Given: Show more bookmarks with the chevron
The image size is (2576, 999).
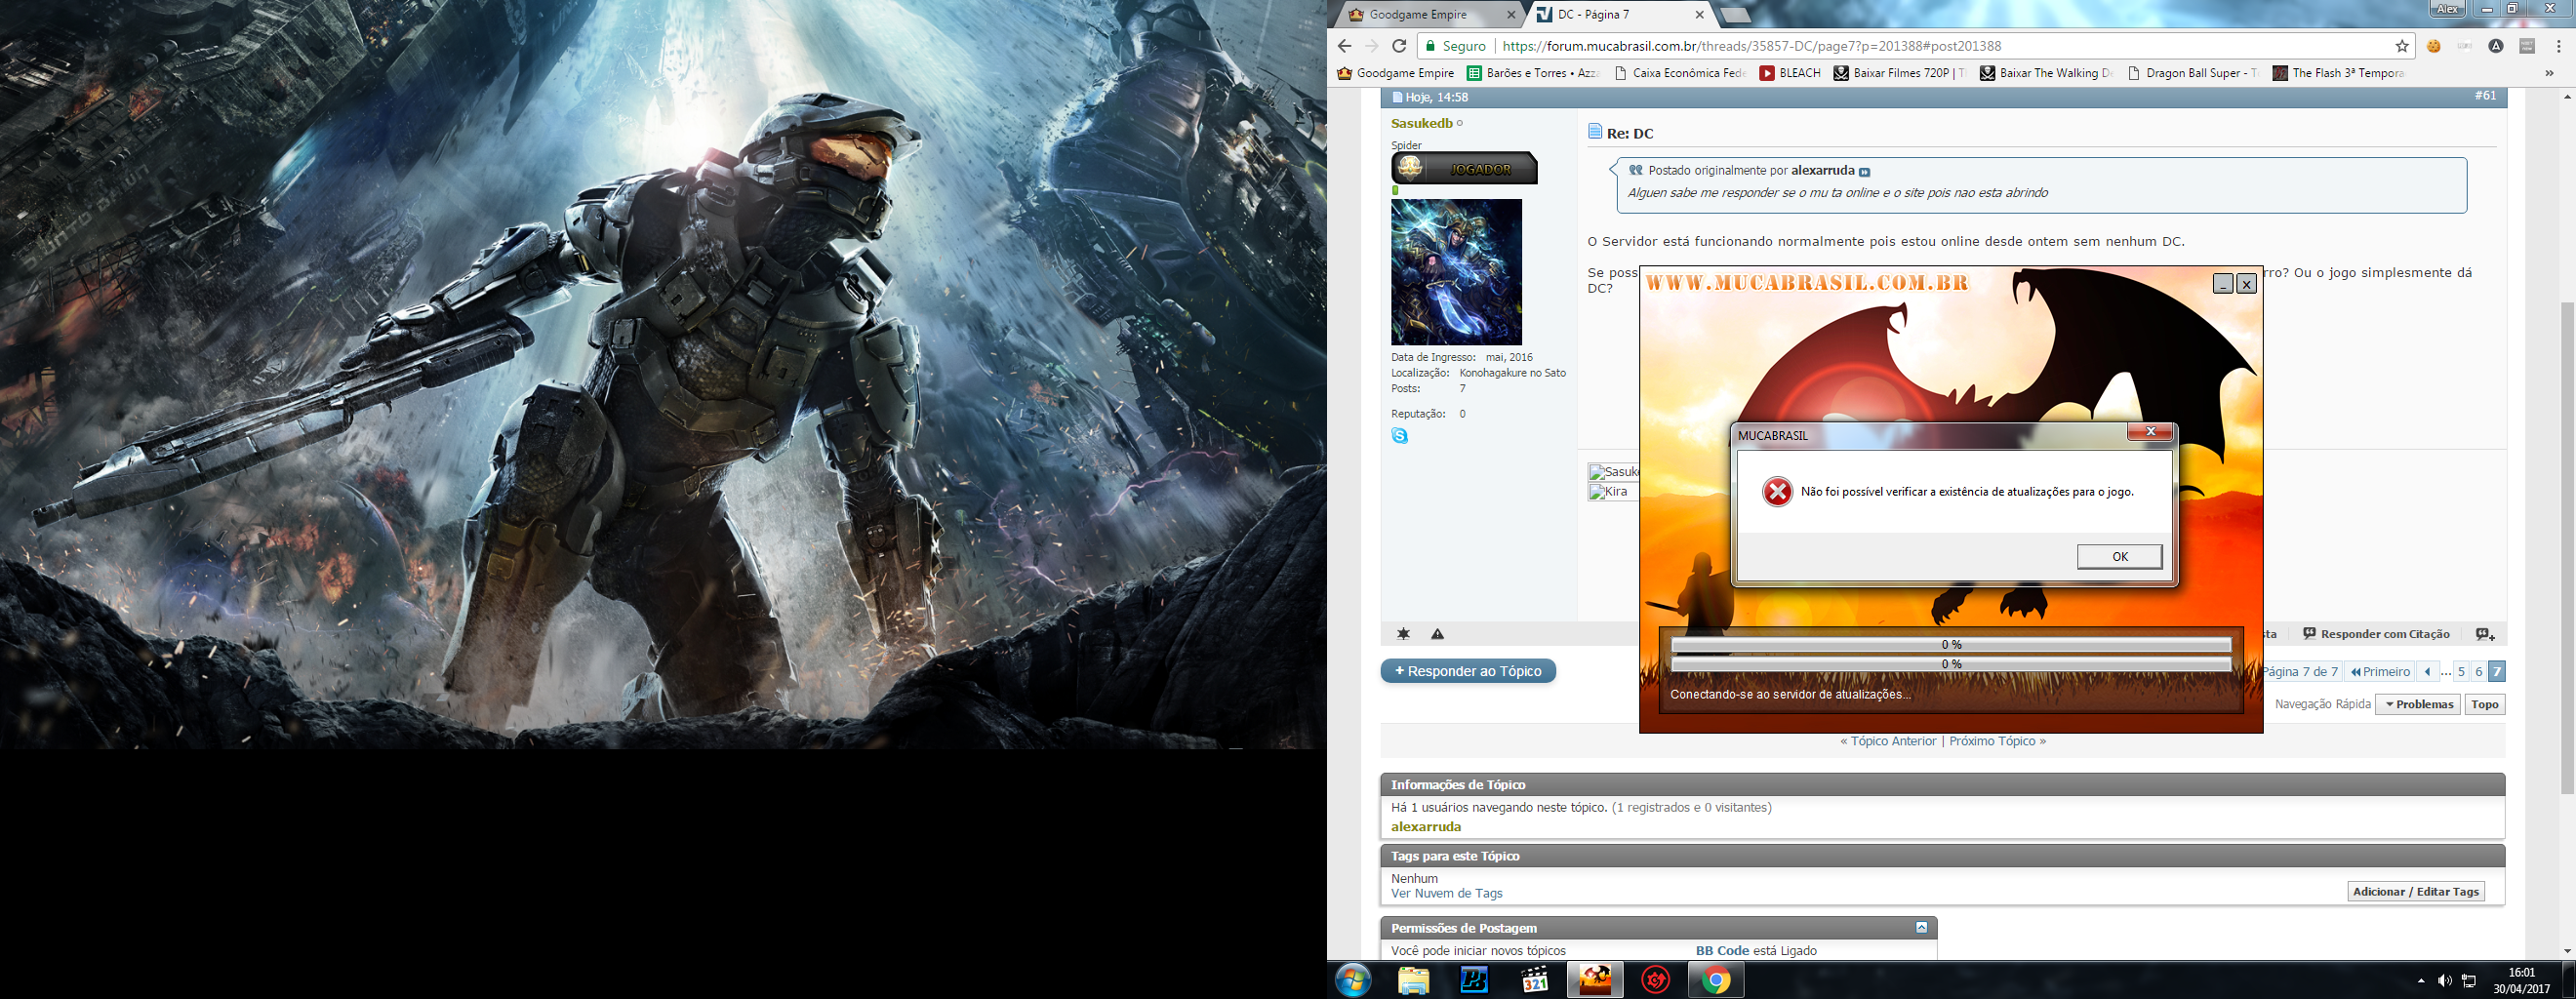Looking at the screenshot, I should coord(2548,73).
